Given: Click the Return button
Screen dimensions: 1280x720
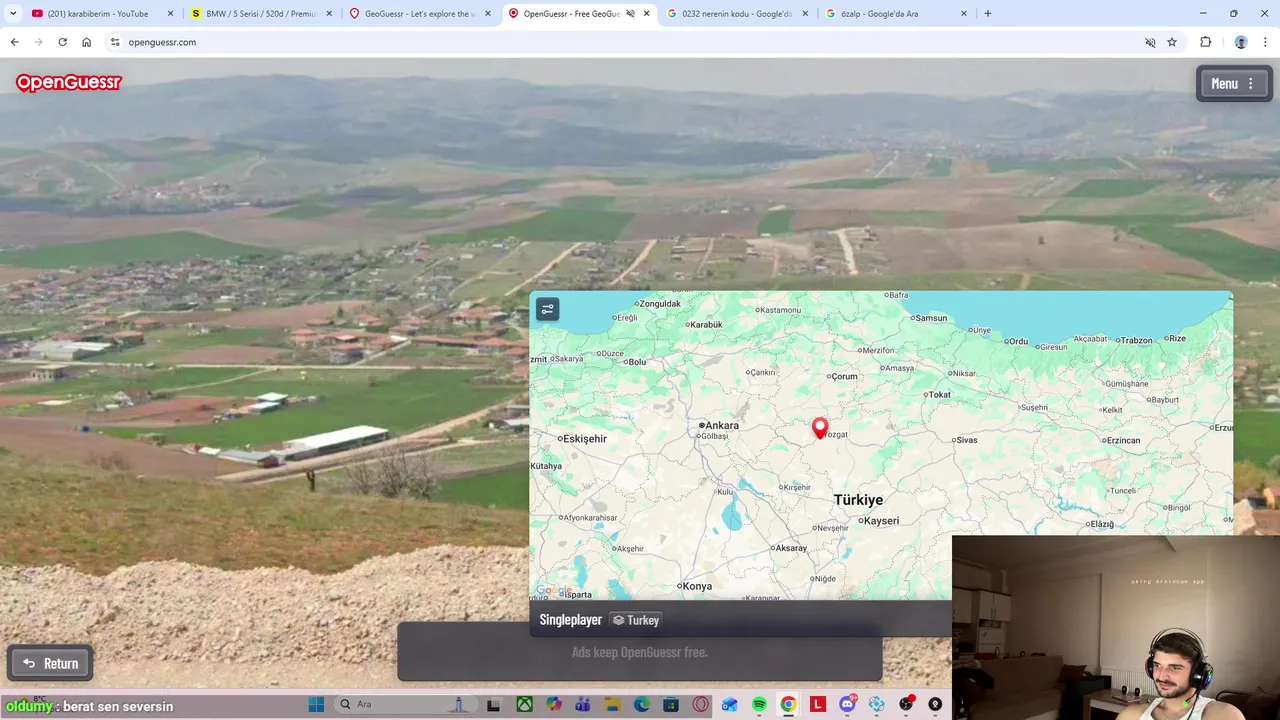Looking at the screenshot, I should (x=50, y=663).
